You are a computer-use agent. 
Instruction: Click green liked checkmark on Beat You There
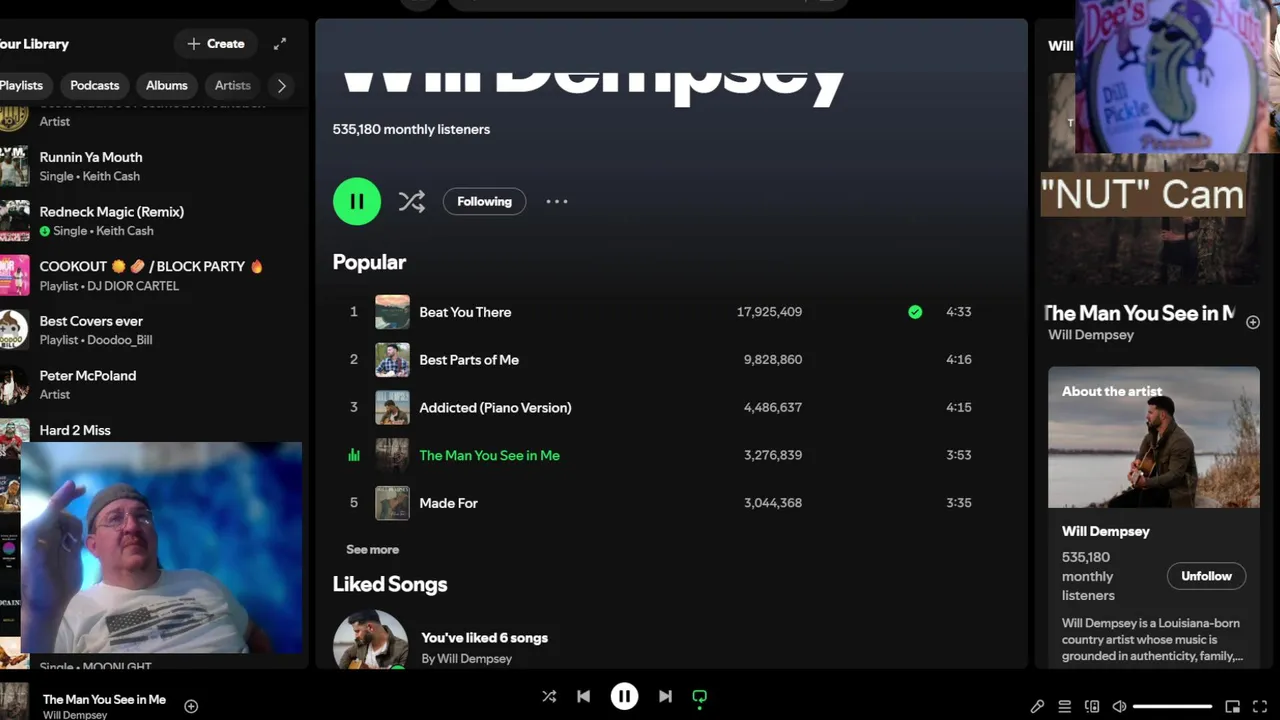pyautogui.click(x=915, y=312)
